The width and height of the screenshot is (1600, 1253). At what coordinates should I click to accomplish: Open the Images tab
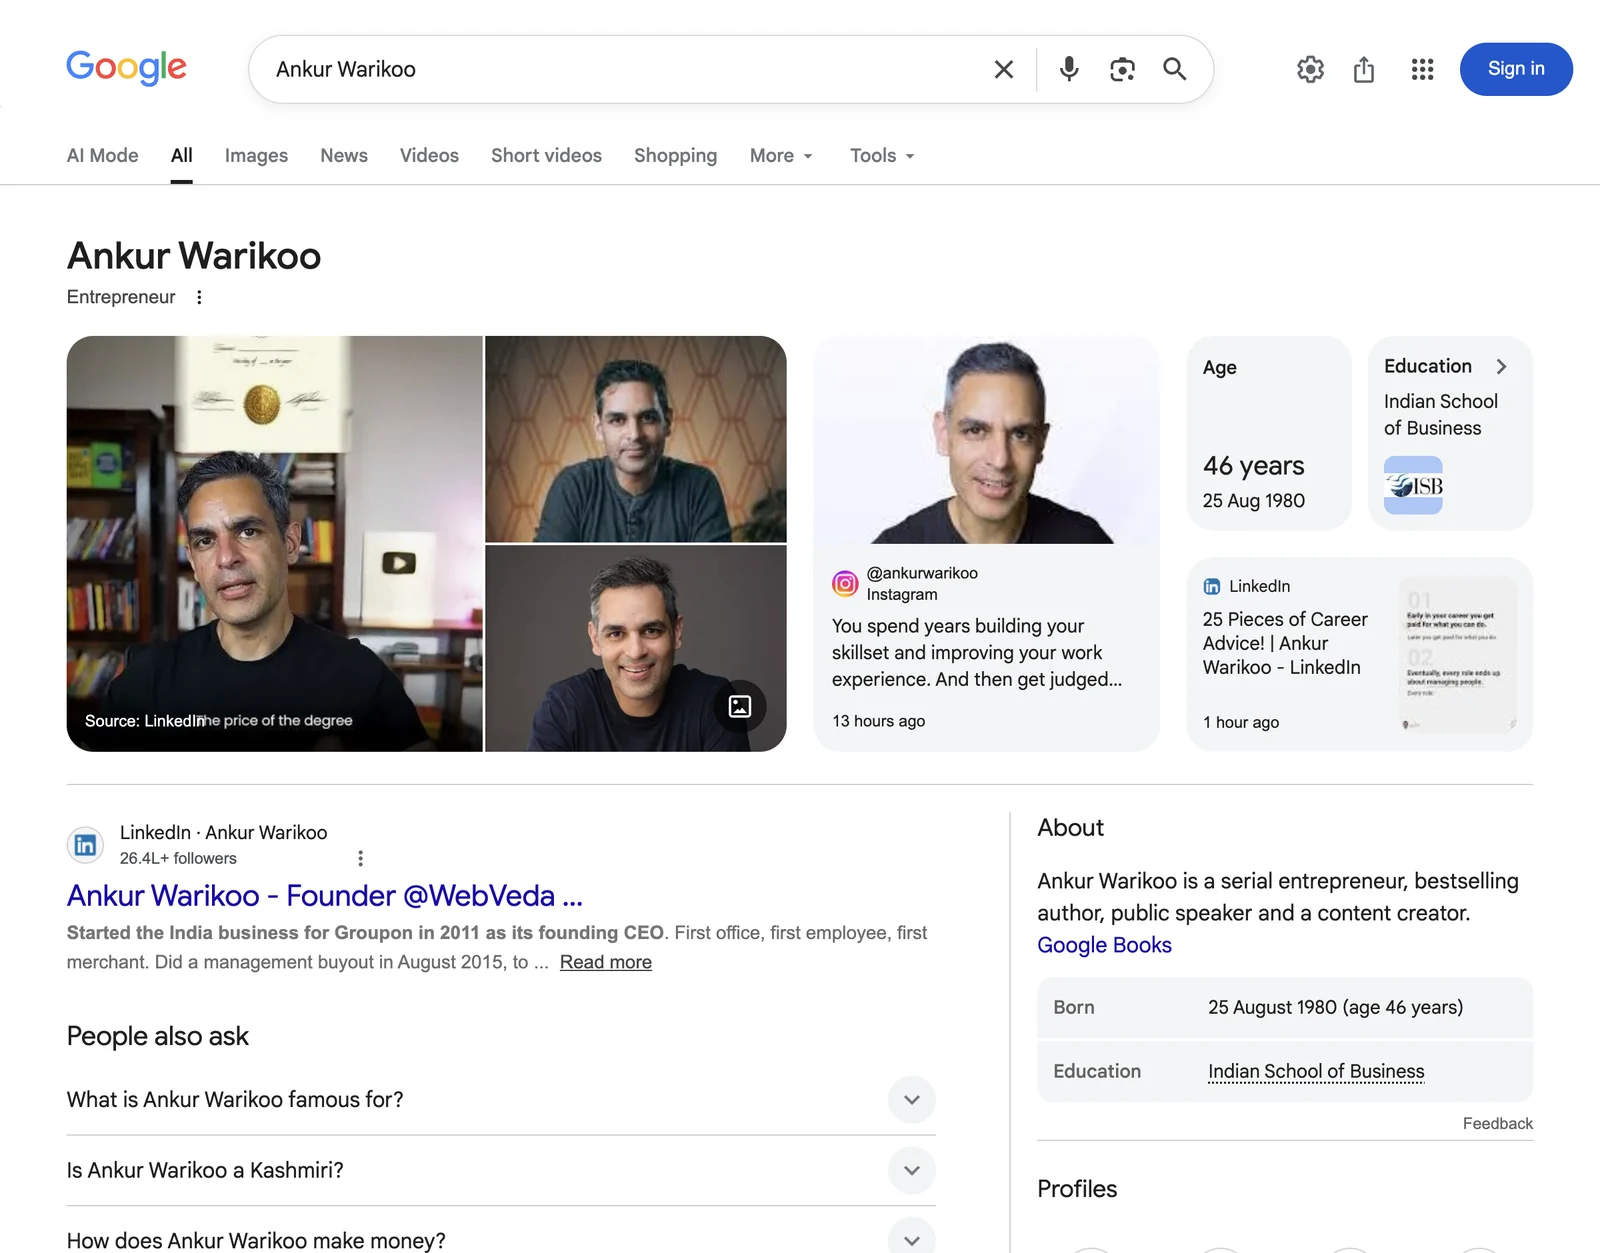(x=256, y=155)
